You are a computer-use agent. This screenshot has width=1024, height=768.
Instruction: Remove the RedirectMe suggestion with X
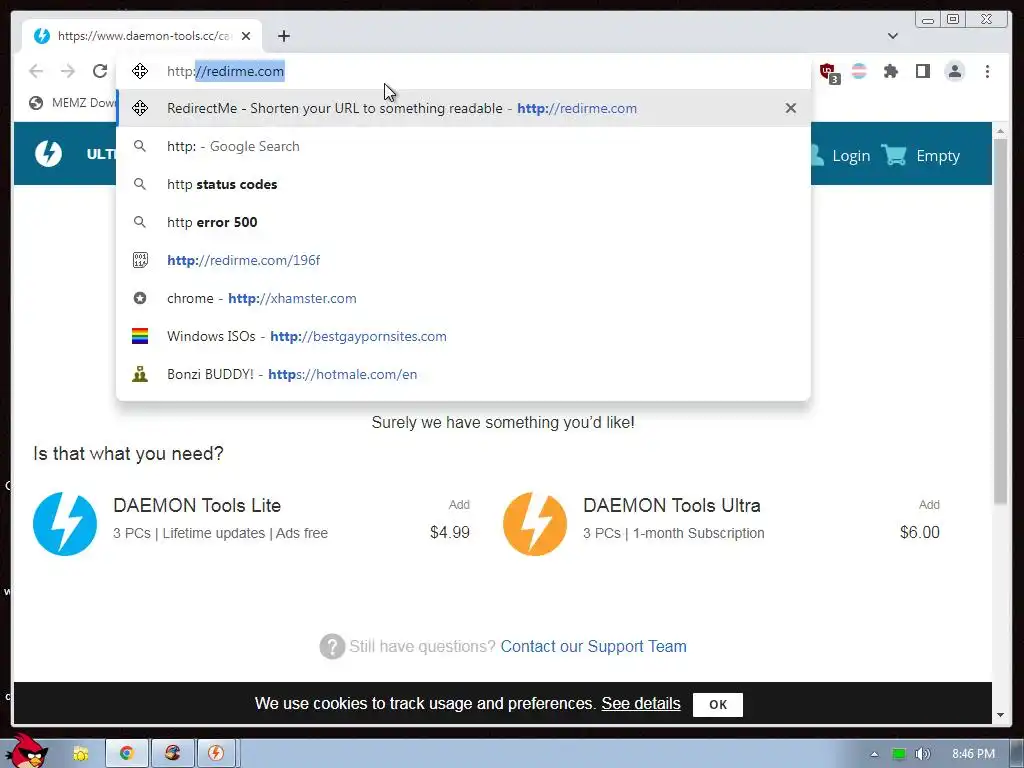point(790,108)
